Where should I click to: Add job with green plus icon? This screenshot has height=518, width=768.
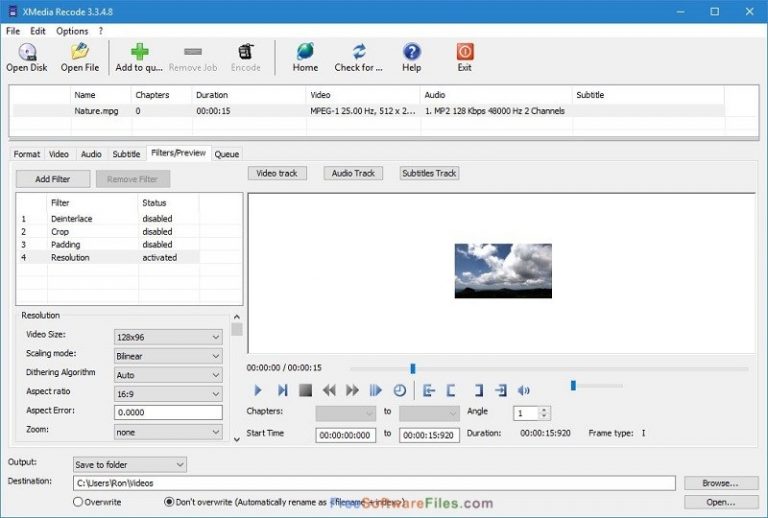[x=140, y=52]
